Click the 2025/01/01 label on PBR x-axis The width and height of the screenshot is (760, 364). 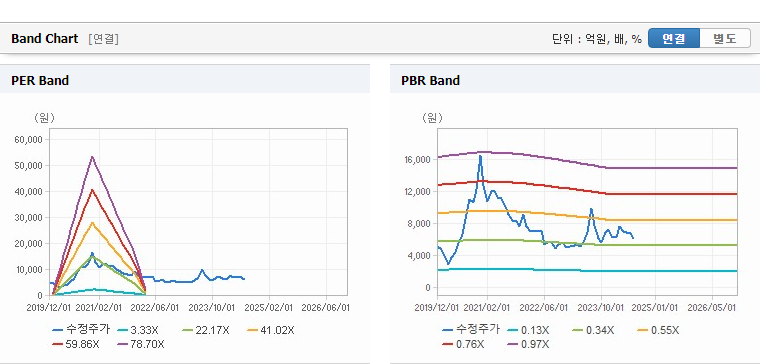[x=655, y=307]
